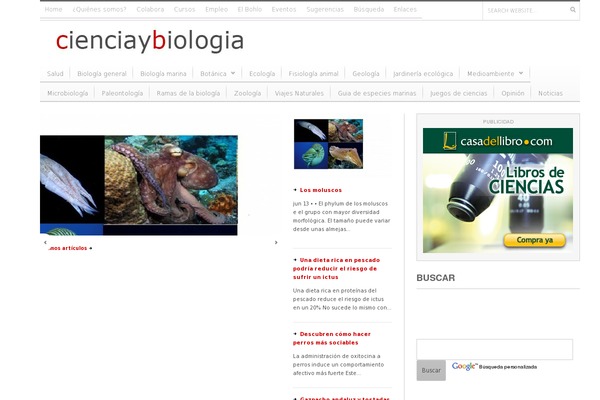Open the perros más sociables article
This screenshot has height=400, width=600.
coord(332,338)
